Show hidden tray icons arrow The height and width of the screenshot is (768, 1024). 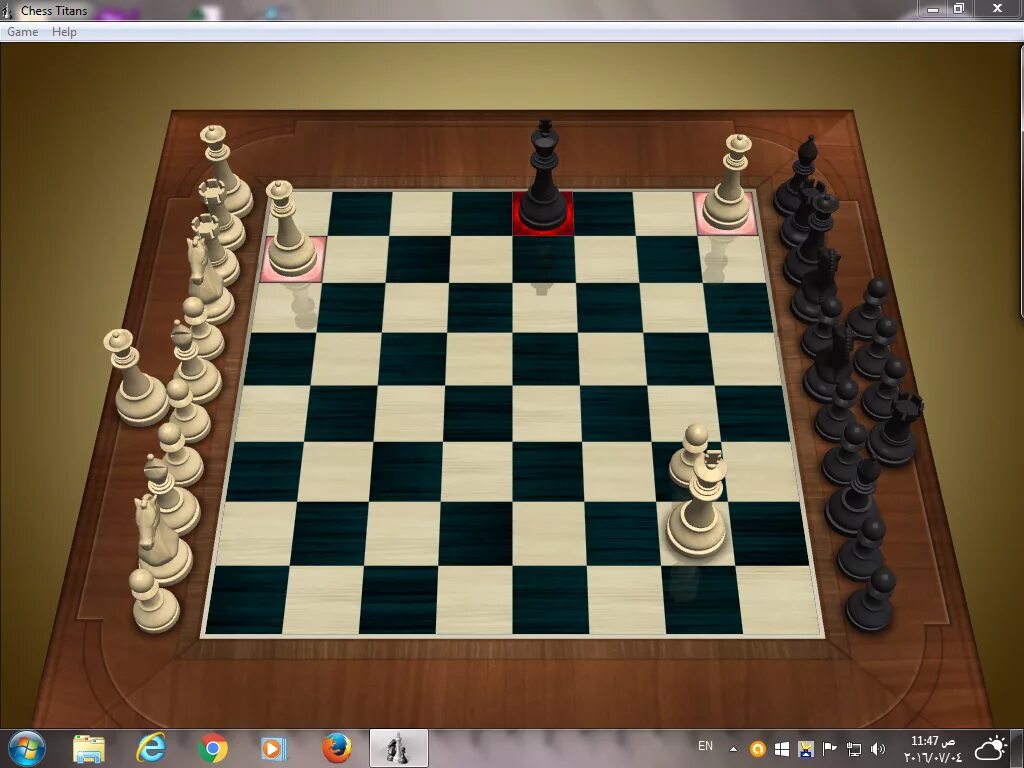[x=733, y=749]
